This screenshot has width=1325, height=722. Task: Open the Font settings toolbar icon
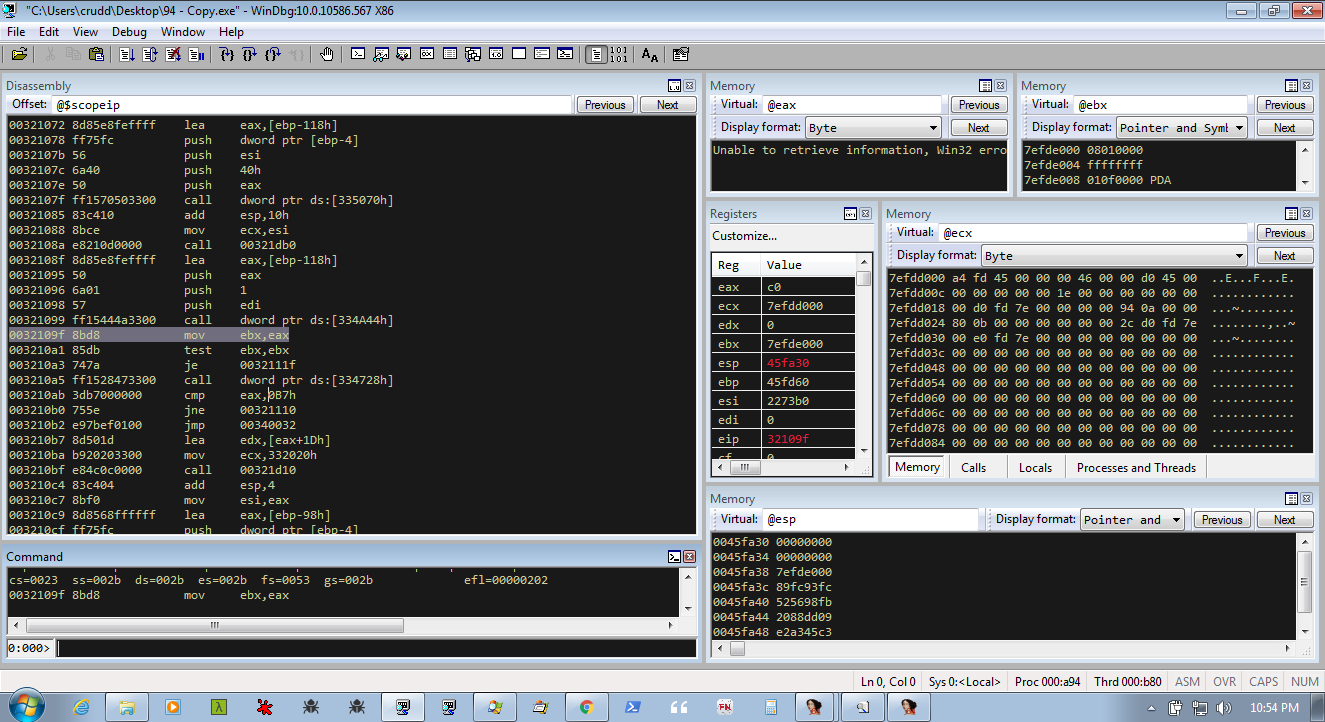(x=650, y=54)
